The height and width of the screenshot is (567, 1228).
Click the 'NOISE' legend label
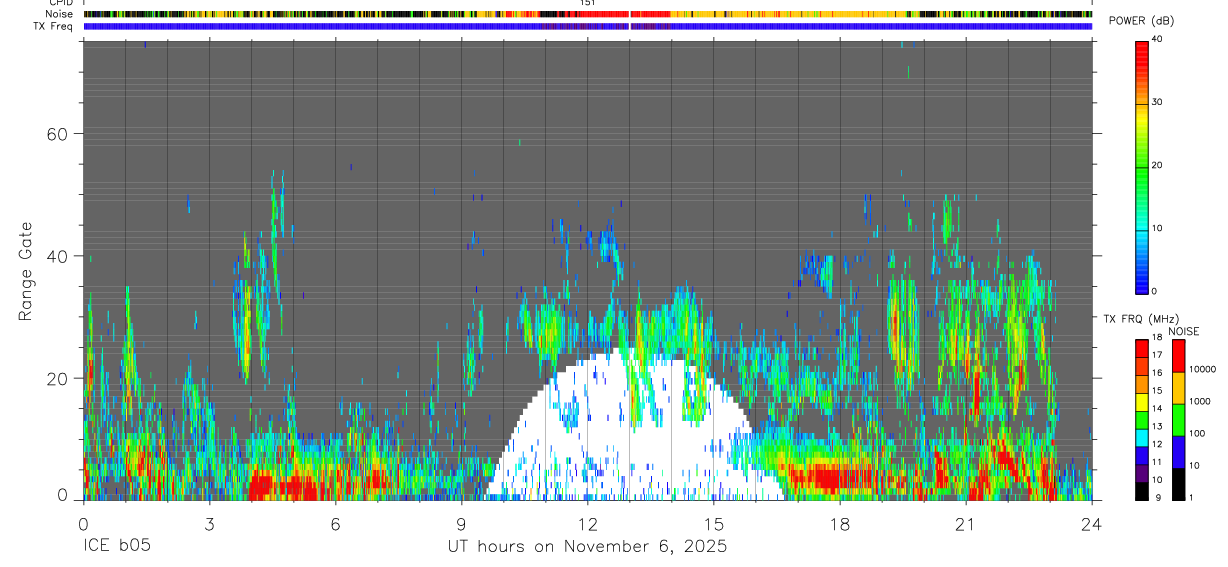[x=1183, y=331]
